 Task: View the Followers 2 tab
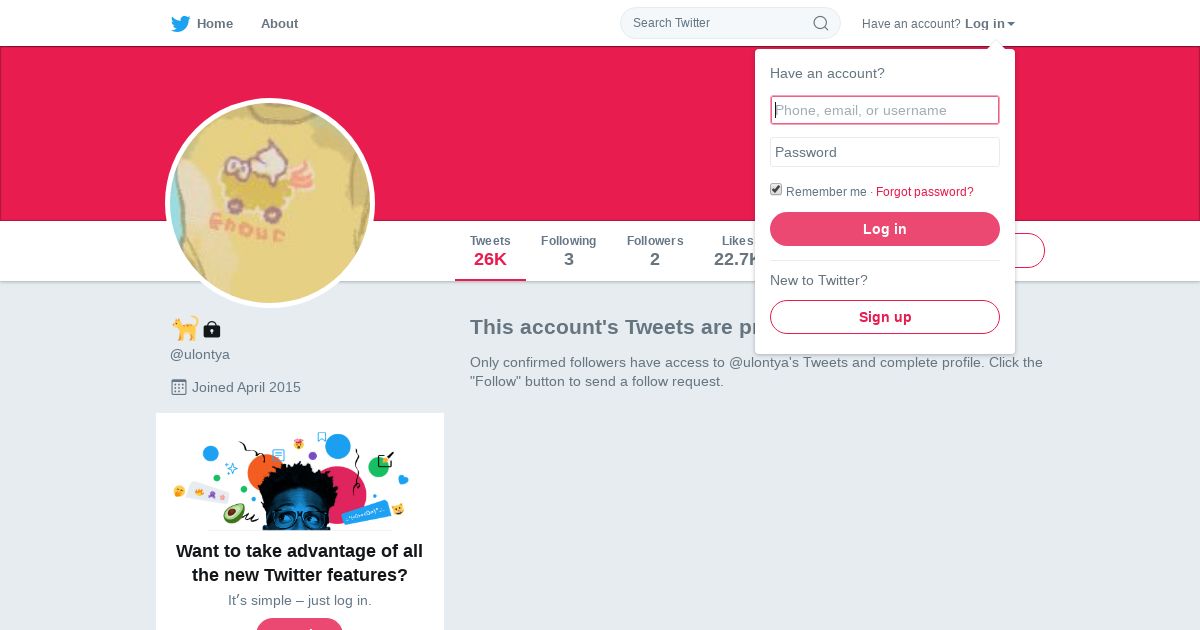click(655, 251)
